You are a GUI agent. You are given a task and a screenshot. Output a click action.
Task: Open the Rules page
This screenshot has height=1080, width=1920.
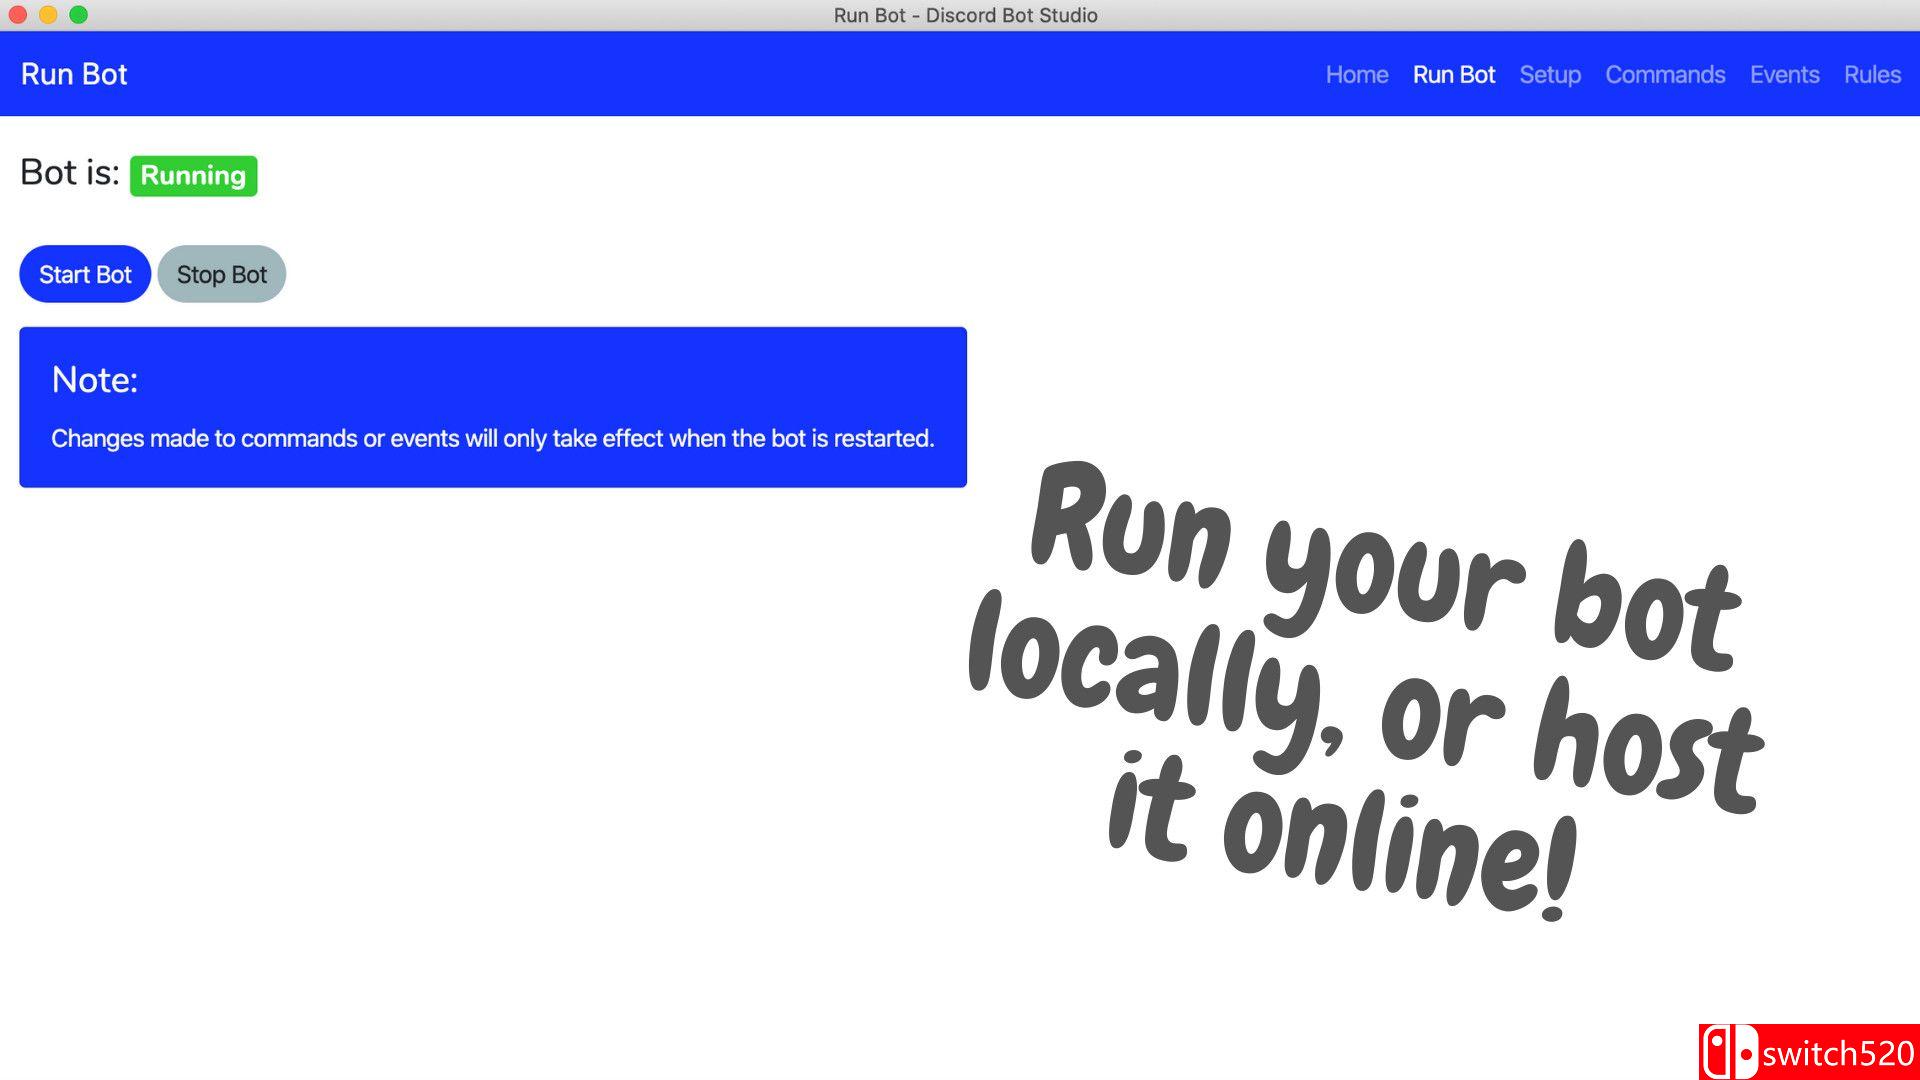tap(1871, 75)
